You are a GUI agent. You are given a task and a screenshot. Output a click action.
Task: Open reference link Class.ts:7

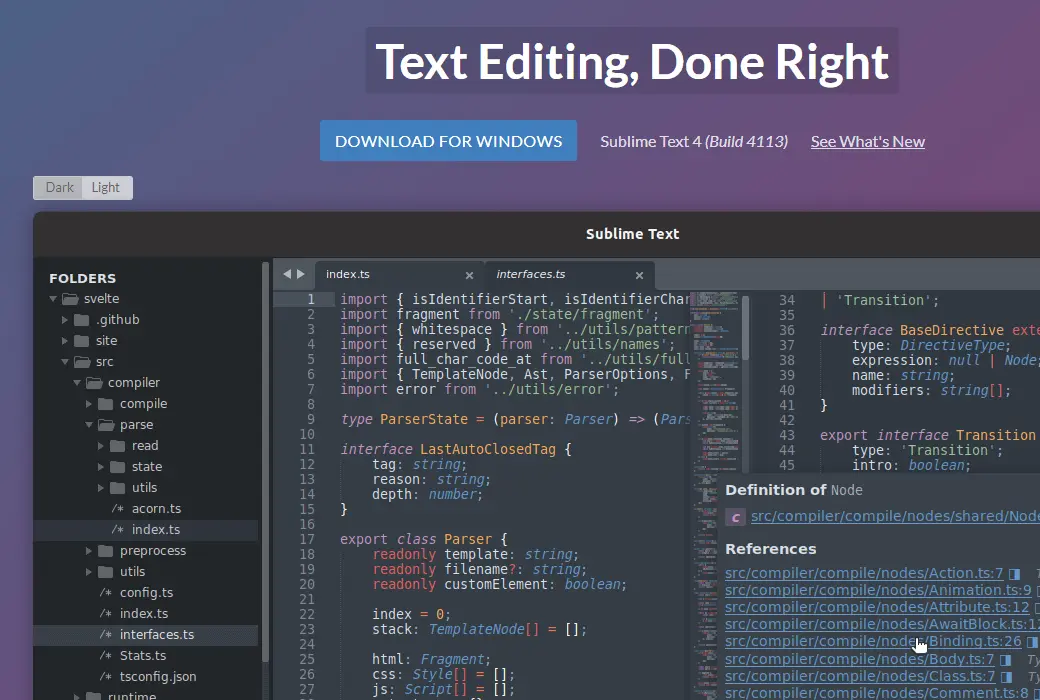860,677
